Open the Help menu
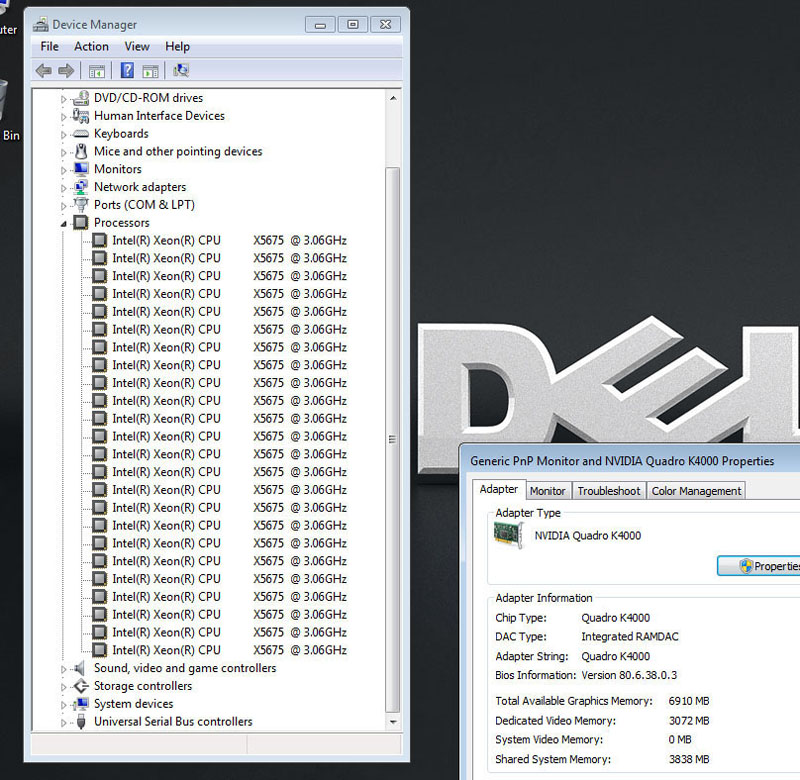The height and width of the screenshot is (780, 800). pyautogui.click(x=177, y=46)
